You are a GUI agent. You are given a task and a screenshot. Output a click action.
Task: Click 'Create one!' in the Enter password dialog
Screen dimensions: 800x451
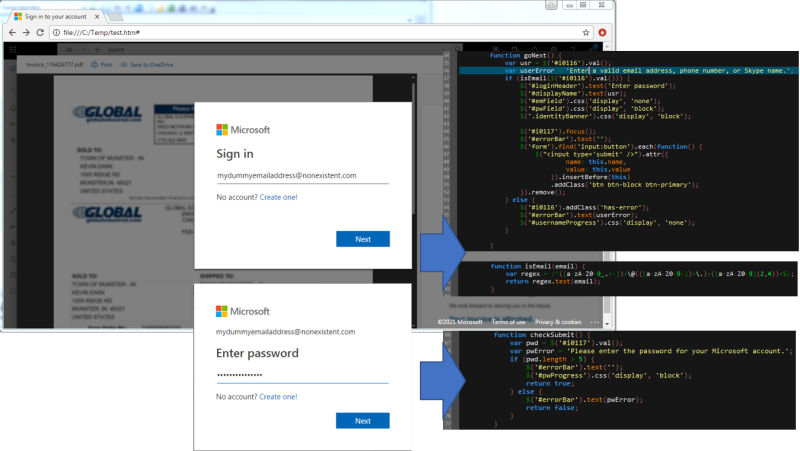click(278, 397)
